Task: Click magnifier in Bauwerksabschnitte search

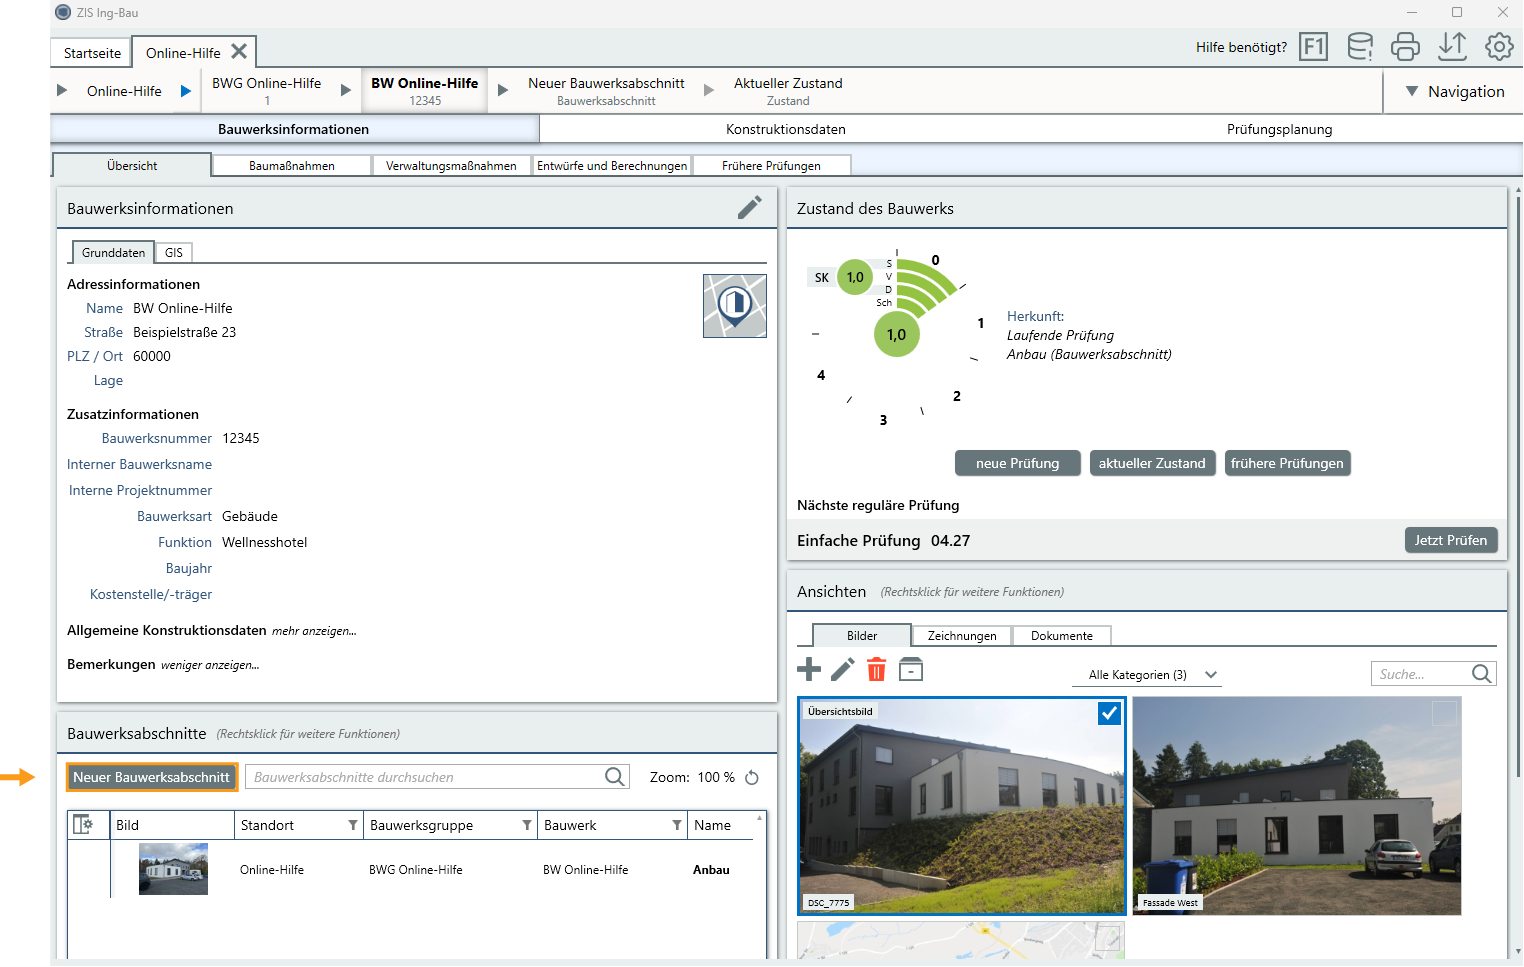Action: click(615, 777)
